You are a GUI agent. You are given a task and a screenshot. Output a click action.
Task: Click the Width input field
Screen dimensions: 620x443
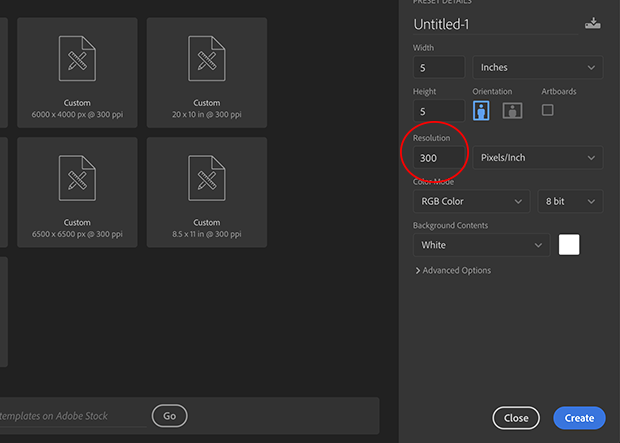click(x=439, y=68)
